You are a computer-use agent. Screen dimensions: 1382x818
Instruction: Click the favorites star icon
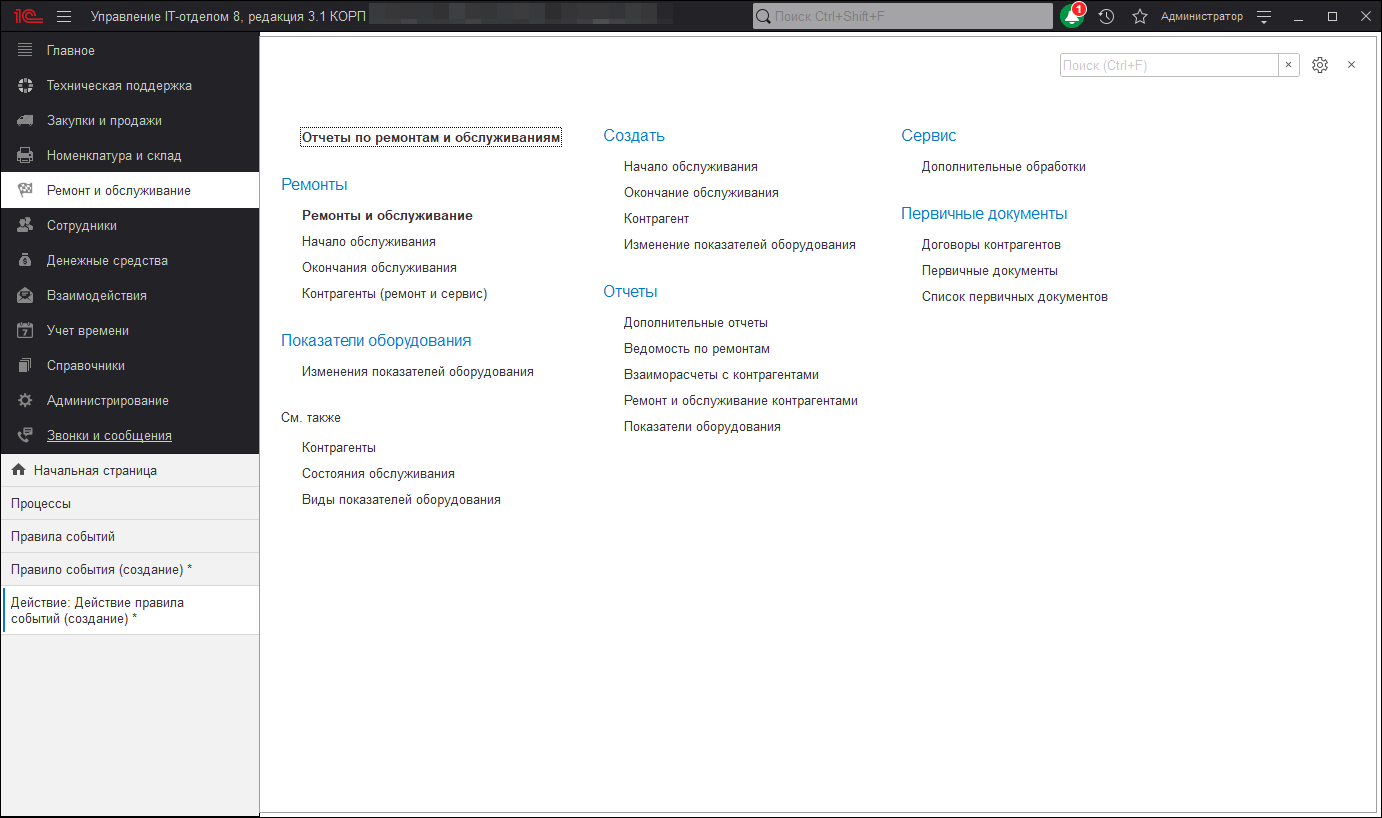pyautogui.click(x=1139, y=16)
